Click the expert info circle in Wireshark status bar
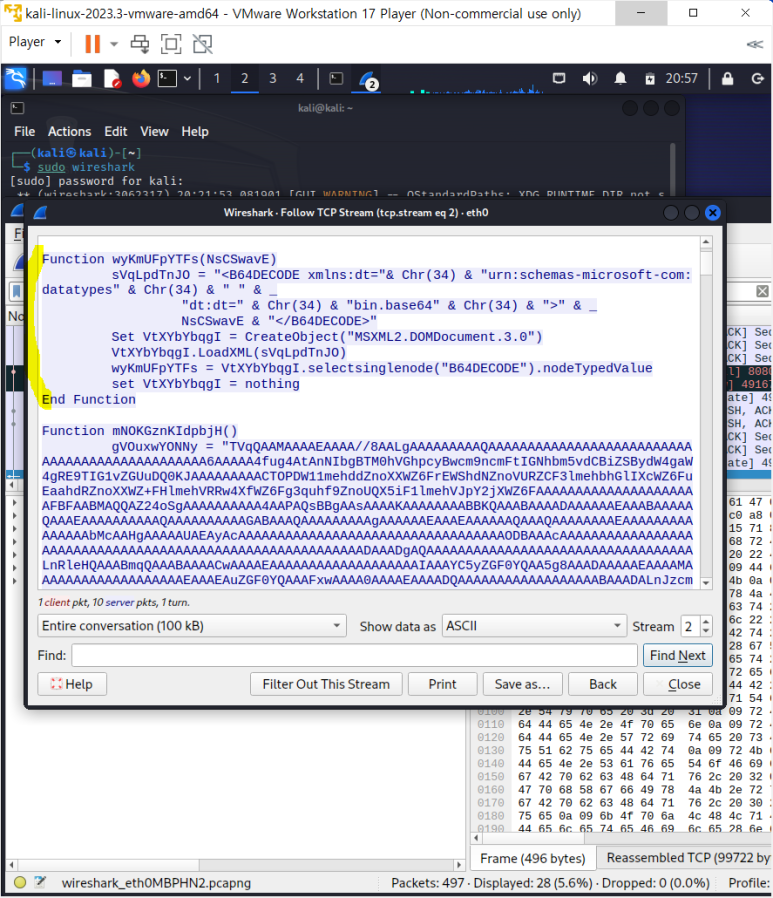The height and width of the screenshot is (898, 773). pos(19,883)
